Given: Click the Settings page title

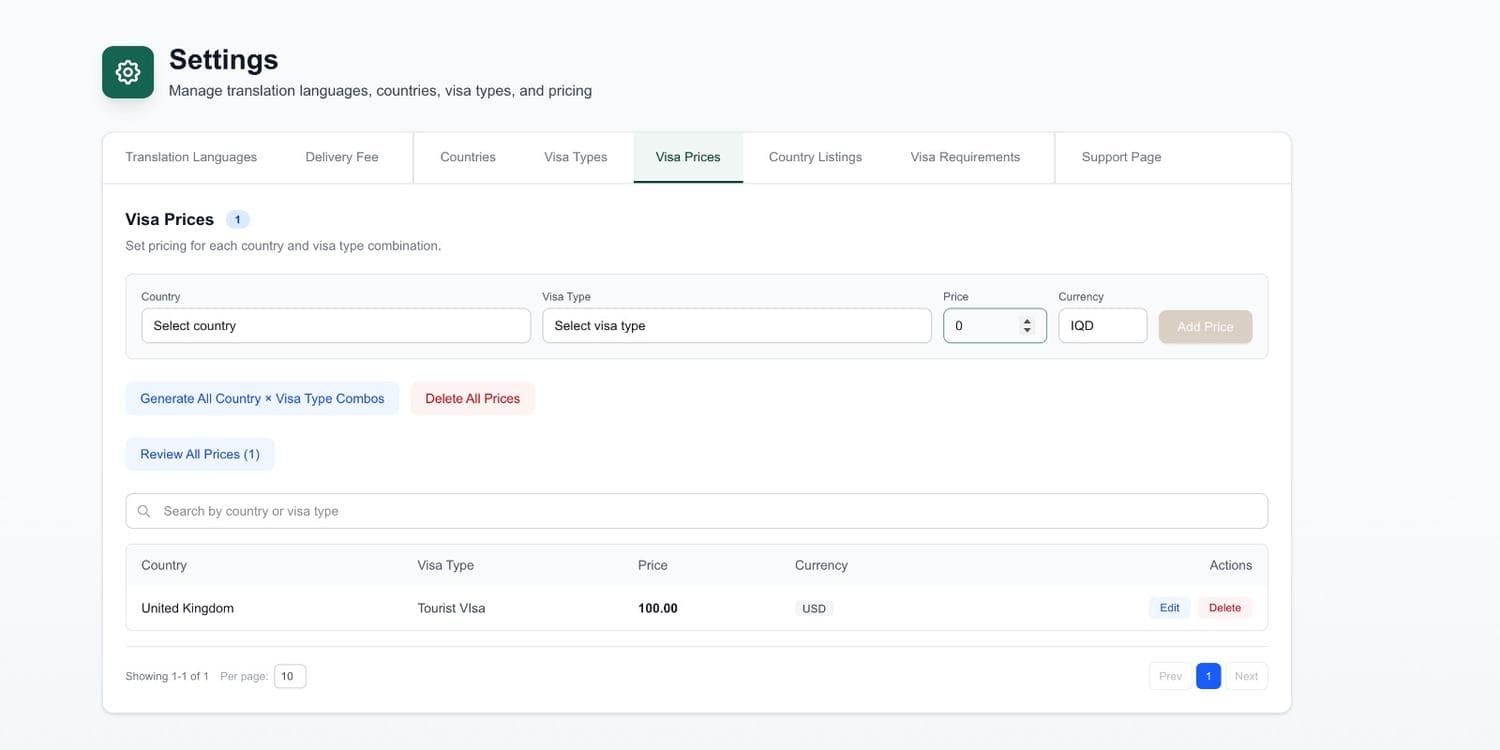Looking at the screenshot, I should click(224, 59).
